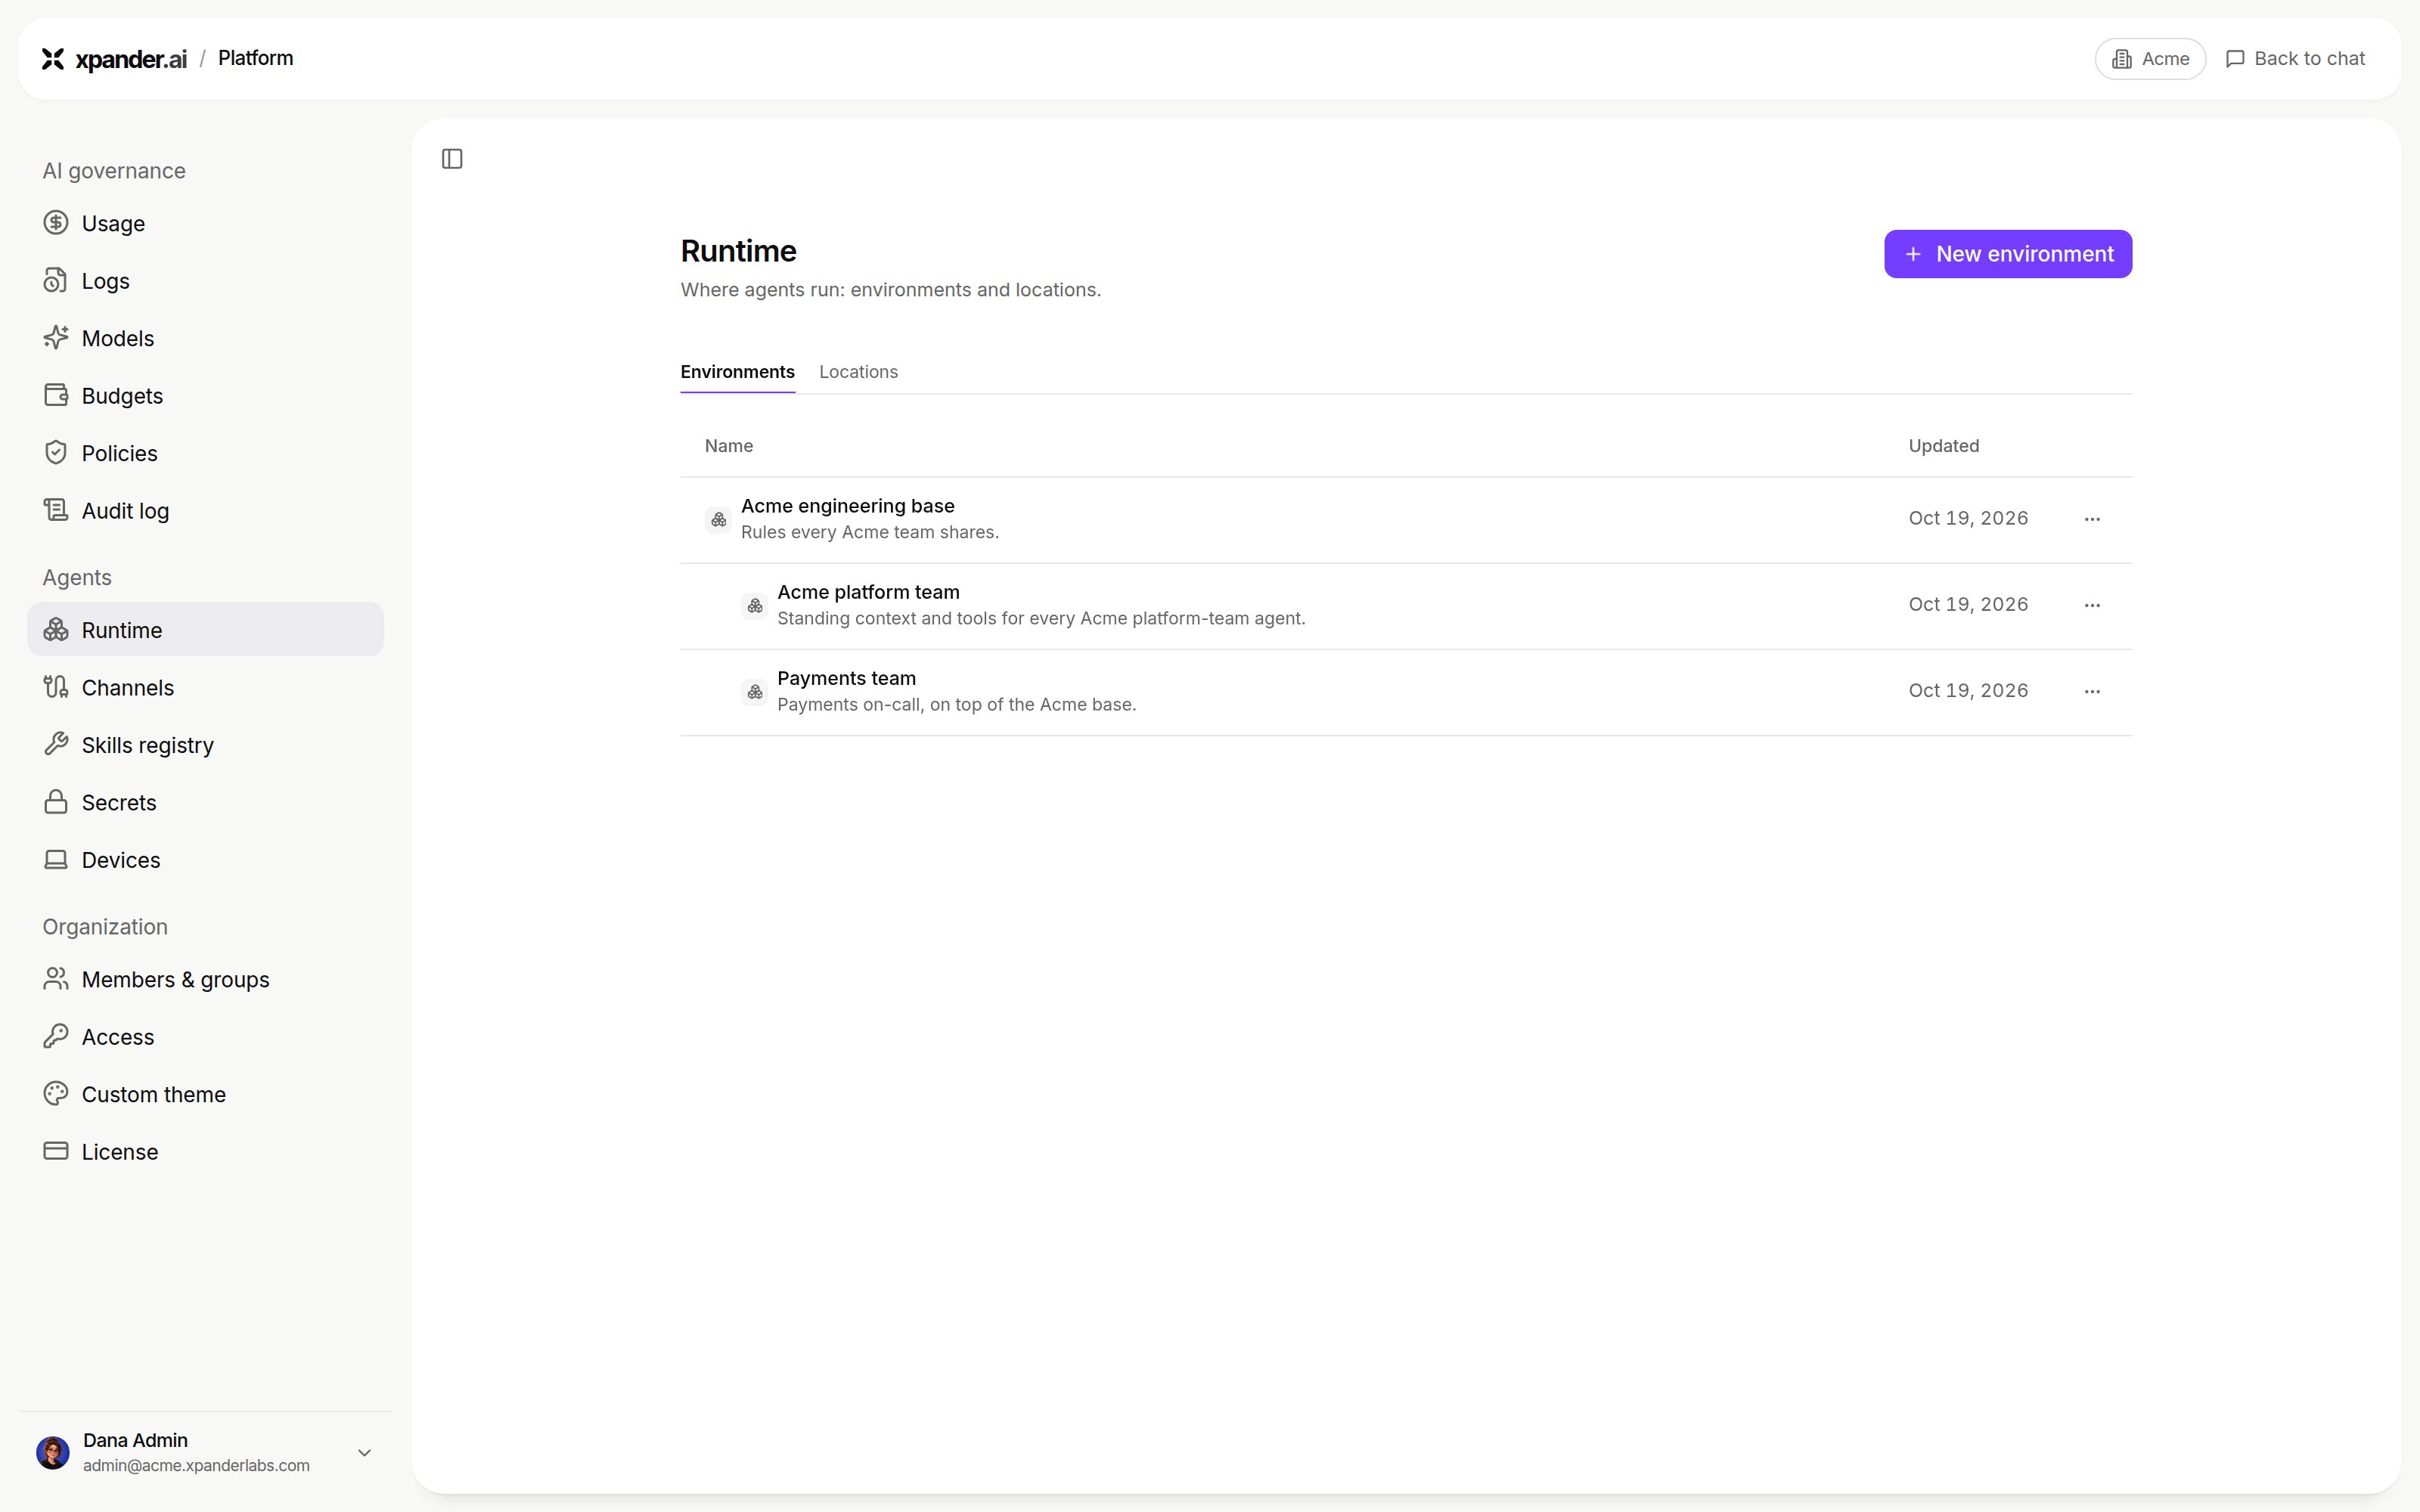Click the Skills registry wrench icon

pos(56,744)
